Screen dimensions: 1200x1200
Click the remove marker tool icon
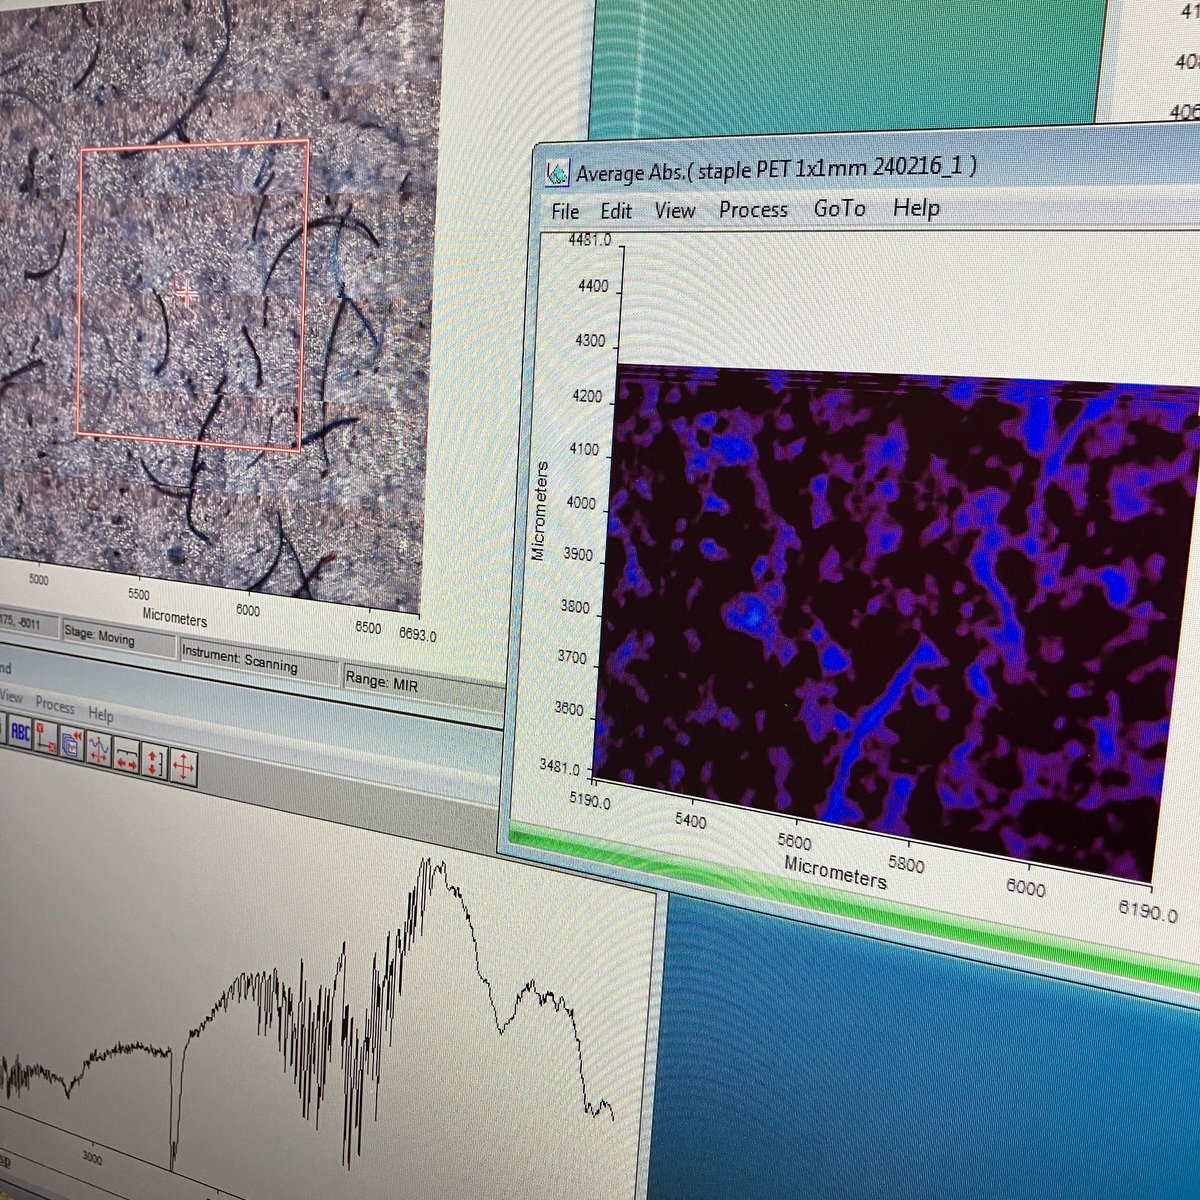[45, 736]
